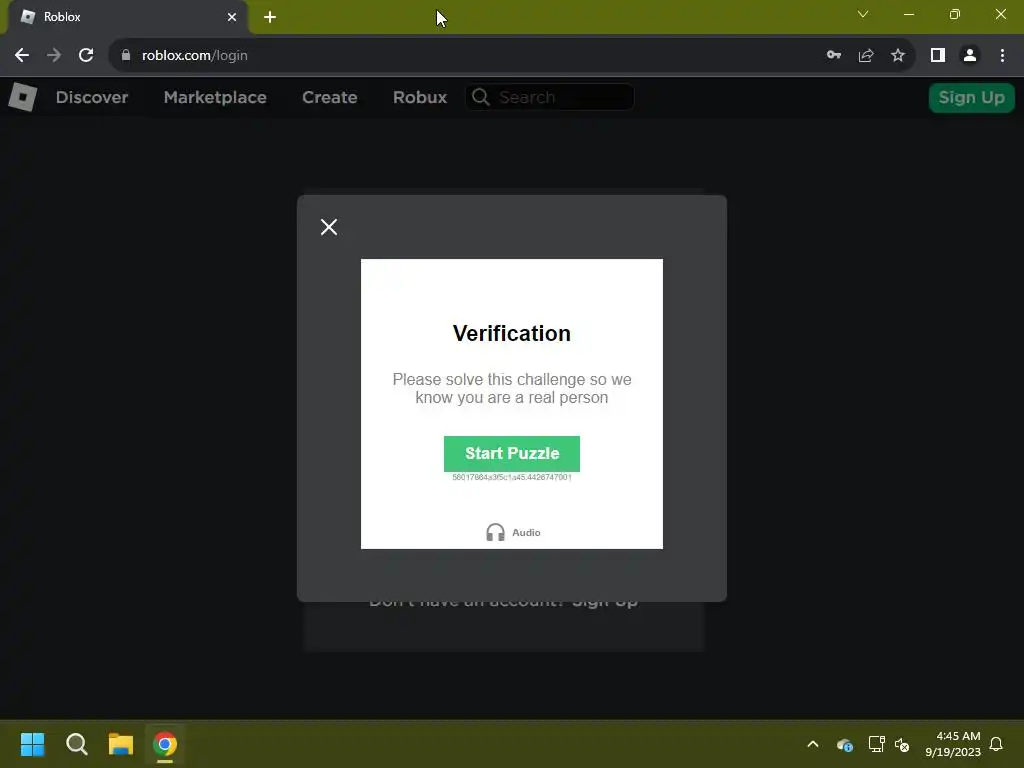
Task: Open Windows taskbar search
Action: (76, 744)
